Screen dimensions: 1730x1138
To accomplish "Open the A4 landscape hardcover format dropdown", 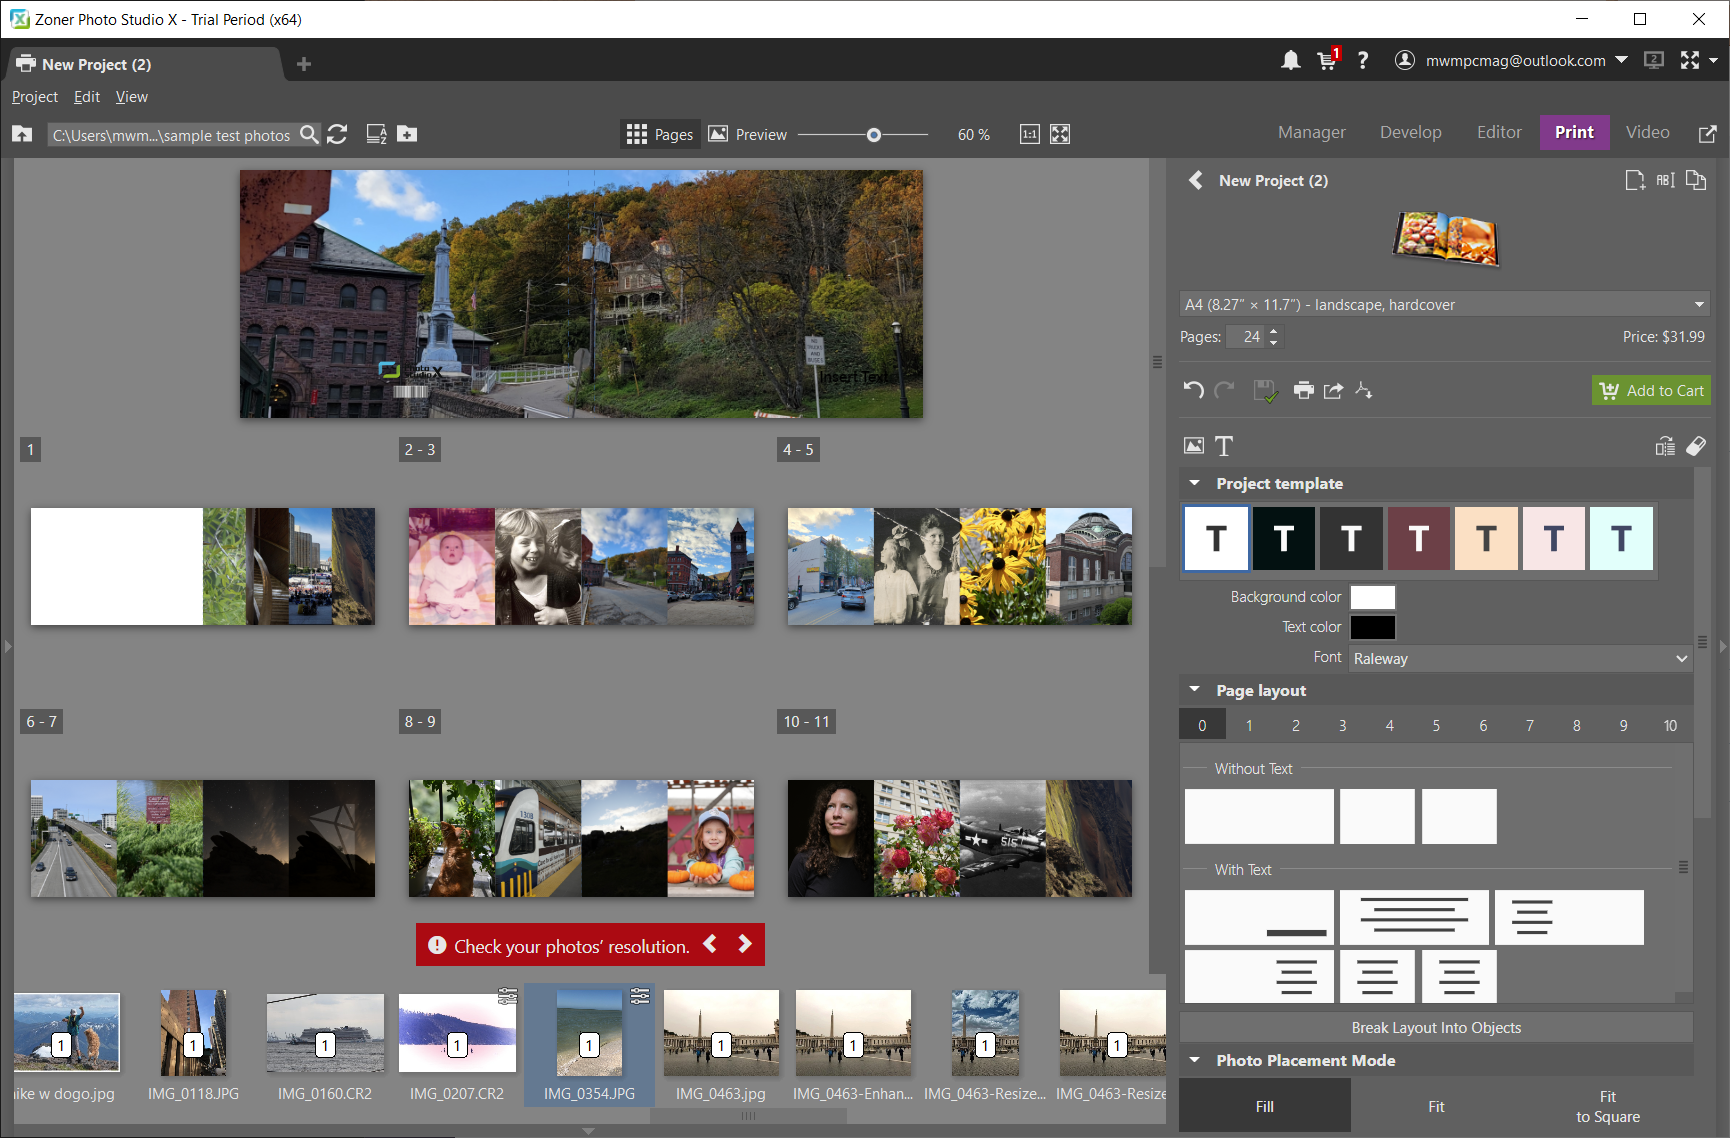I will tap(1444, 304).
